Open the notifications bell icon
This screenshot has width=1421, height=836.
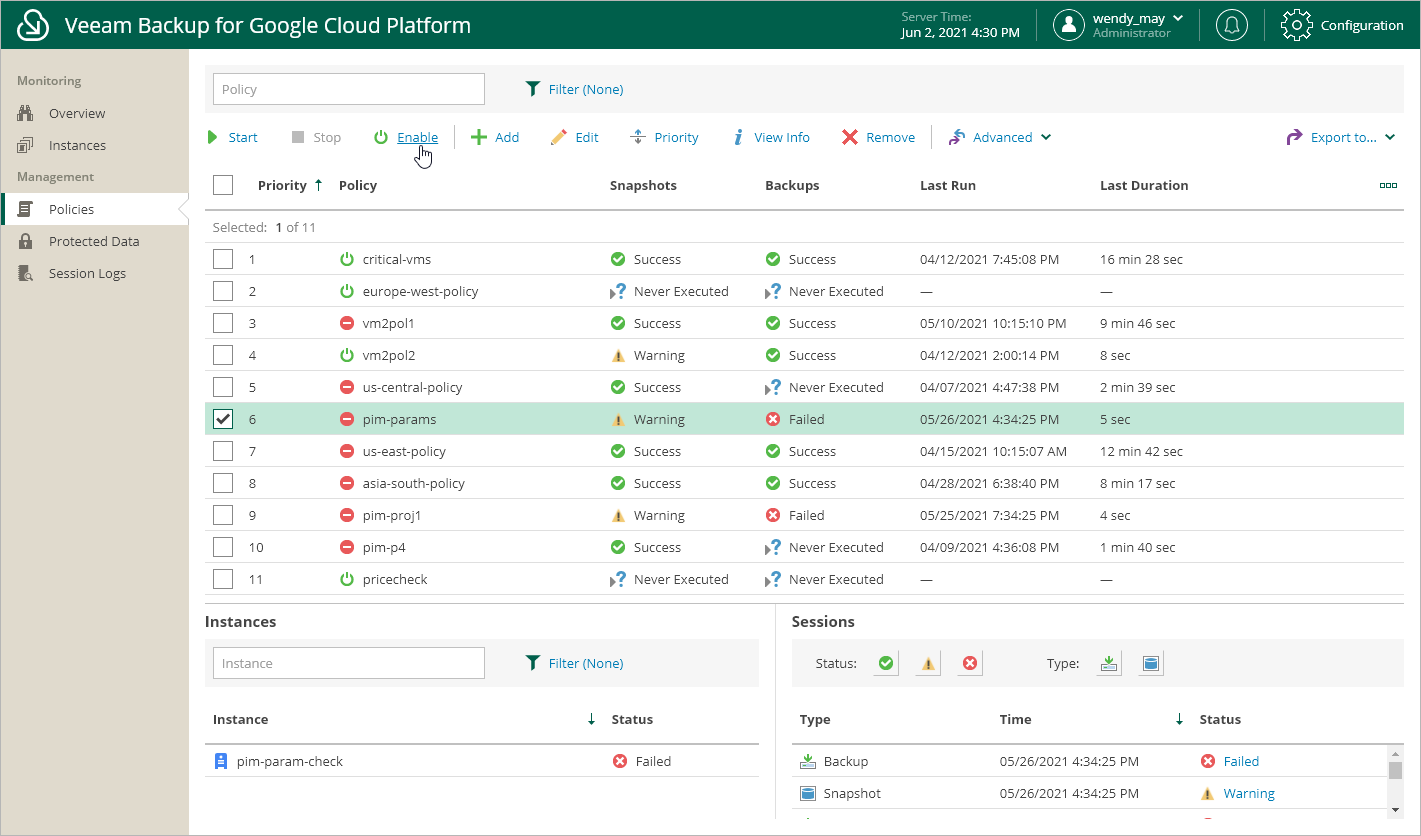(x=1231, y=25)
